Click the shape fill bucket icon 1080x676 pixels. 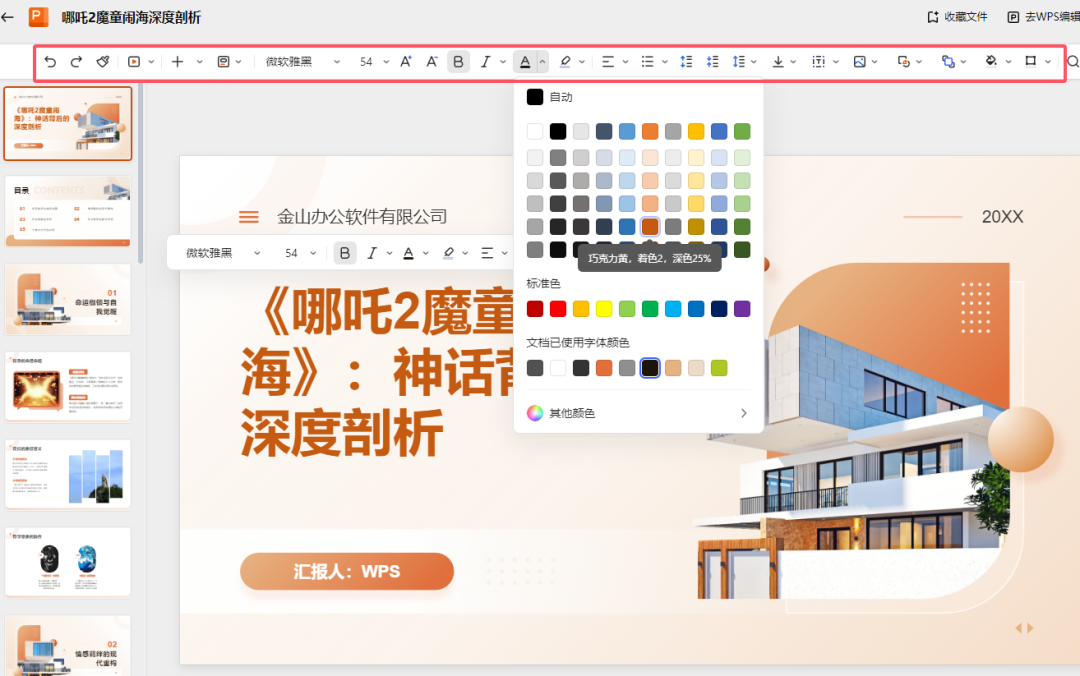pyautogui.click(x=991, y=61)
